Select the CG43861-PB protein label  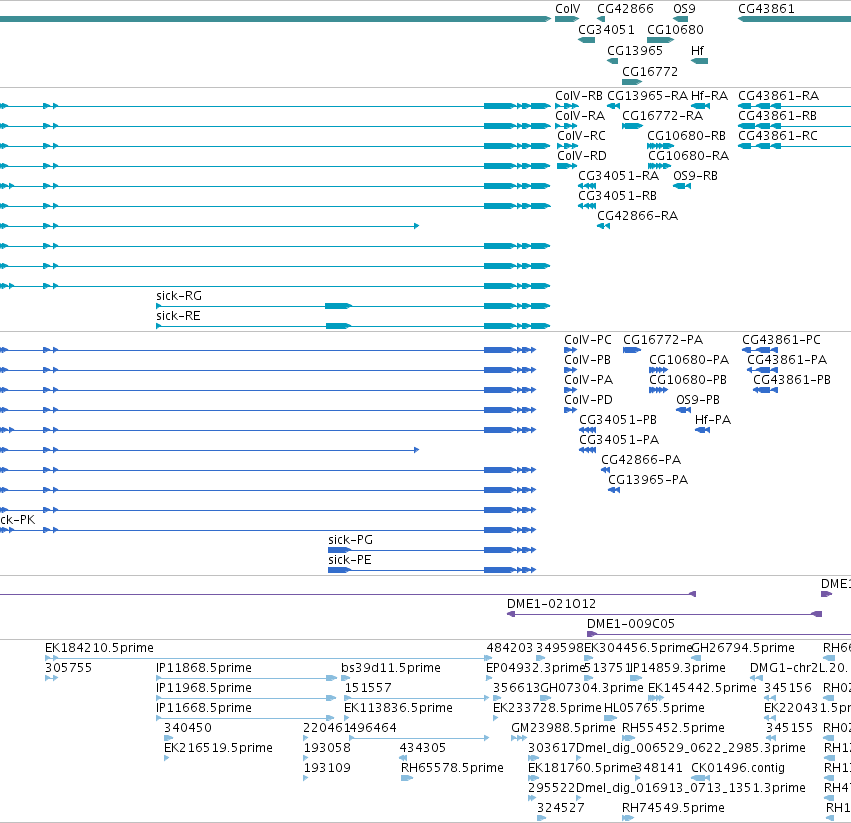coord(792,380)
